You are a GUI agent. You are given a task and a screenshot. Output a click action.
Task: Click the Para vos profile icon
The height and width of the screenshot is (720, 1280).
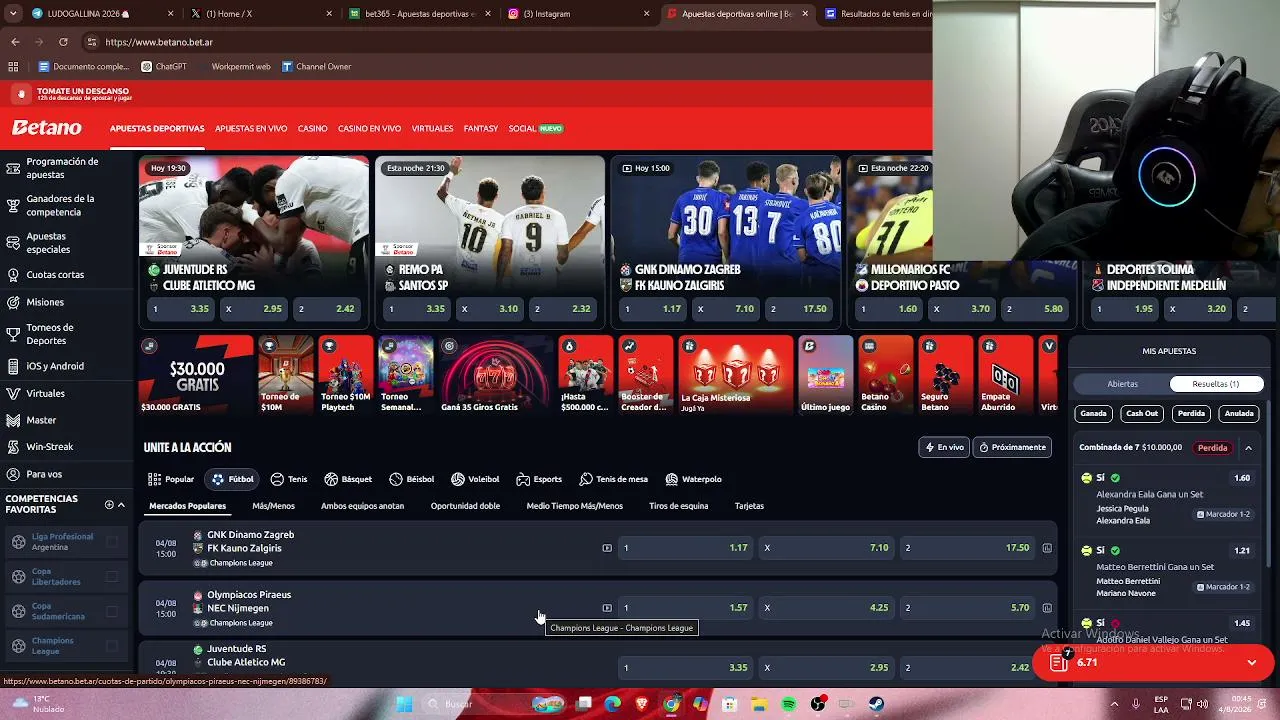13,474
